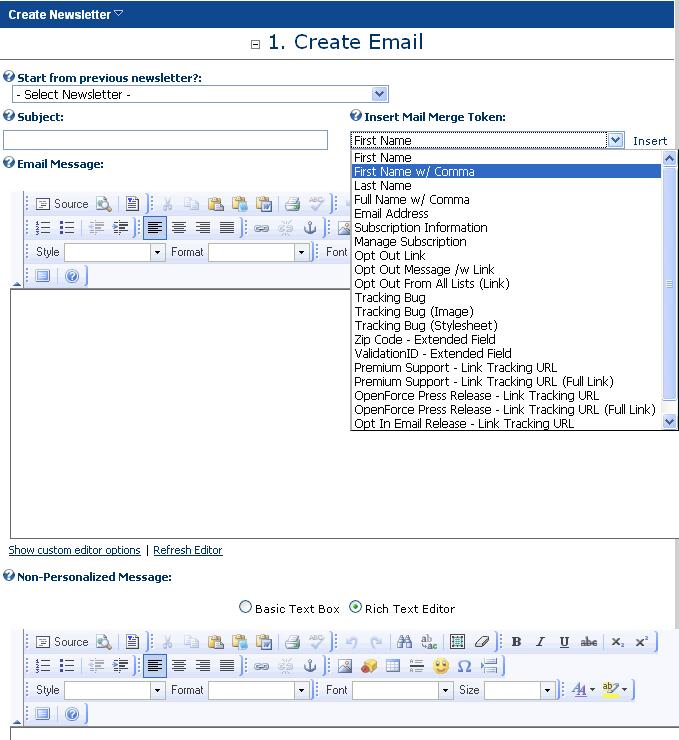Click Paste from Word in Email Message editor
Viewport: 679px width, 740px height.
pos(264,204)
